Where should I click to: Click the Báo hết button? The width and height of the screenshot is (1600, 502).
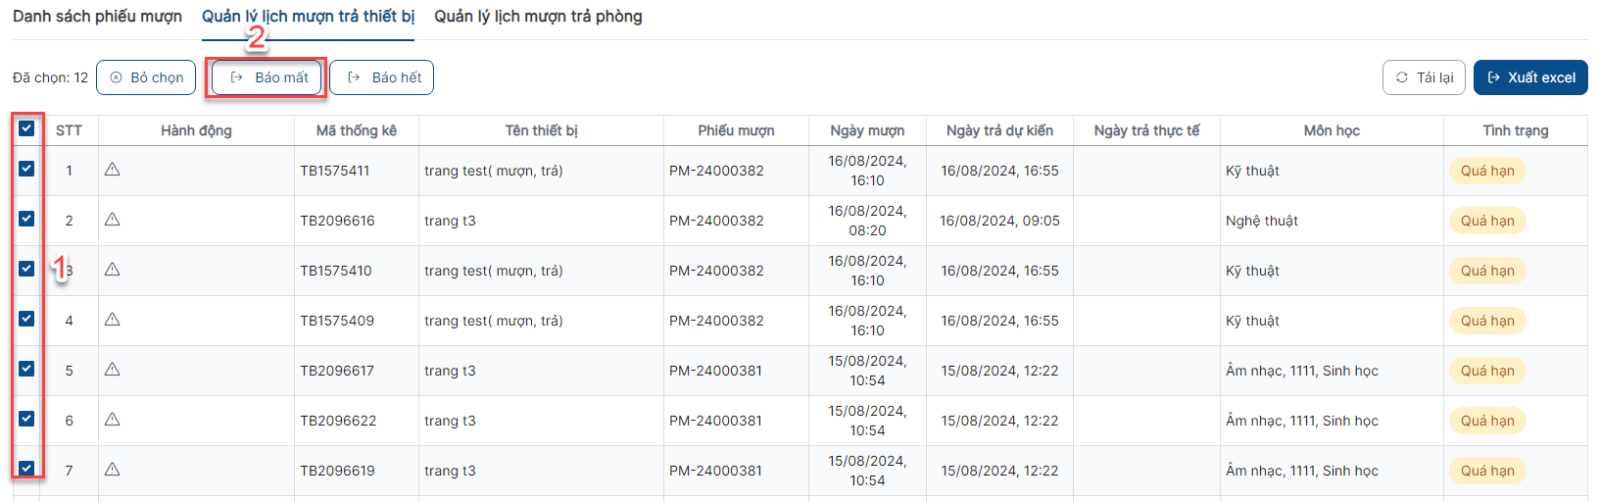[x=381, y=77]
